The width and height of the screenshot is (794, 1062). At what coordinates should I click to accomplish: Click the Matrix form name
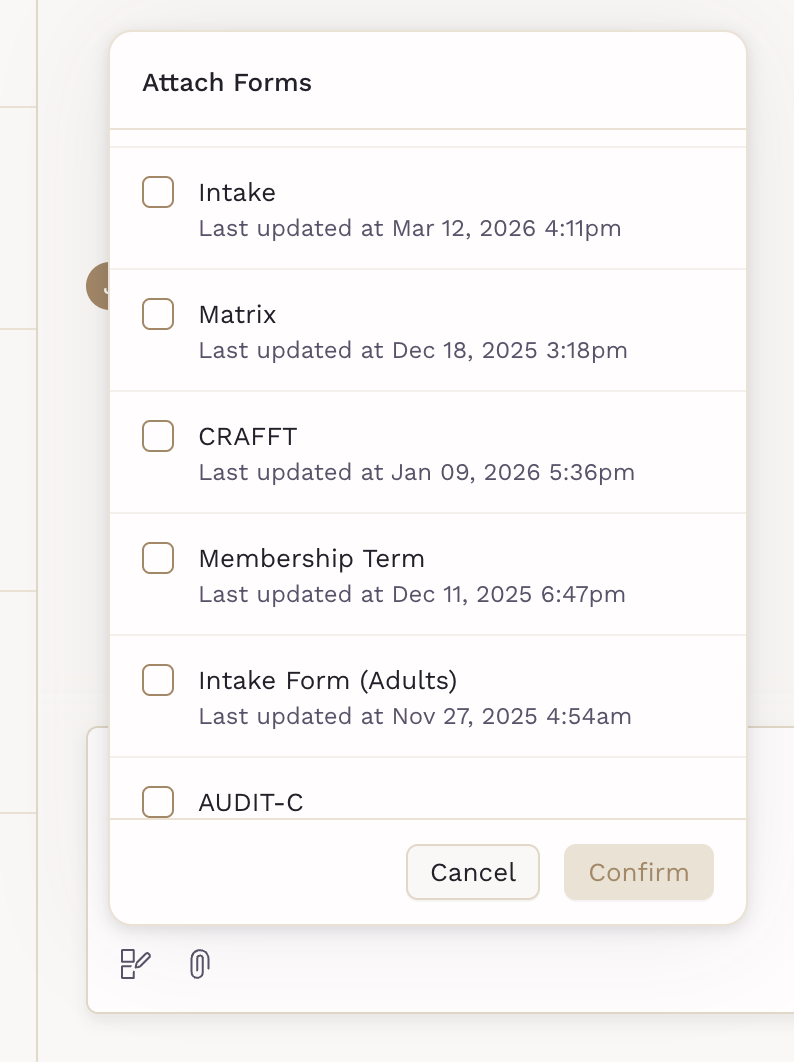point(237,315)
